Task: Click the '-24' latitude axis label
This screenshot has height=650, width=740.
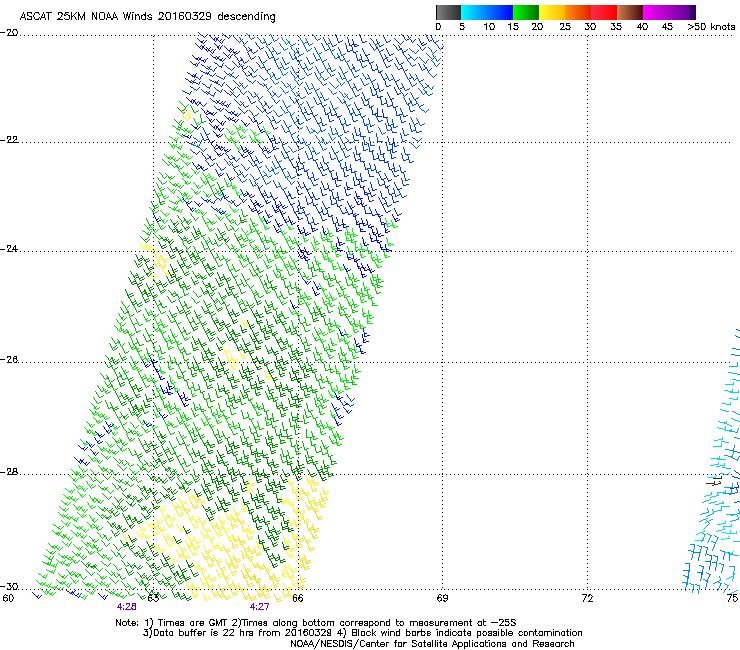Action: (x=9, y=249)
